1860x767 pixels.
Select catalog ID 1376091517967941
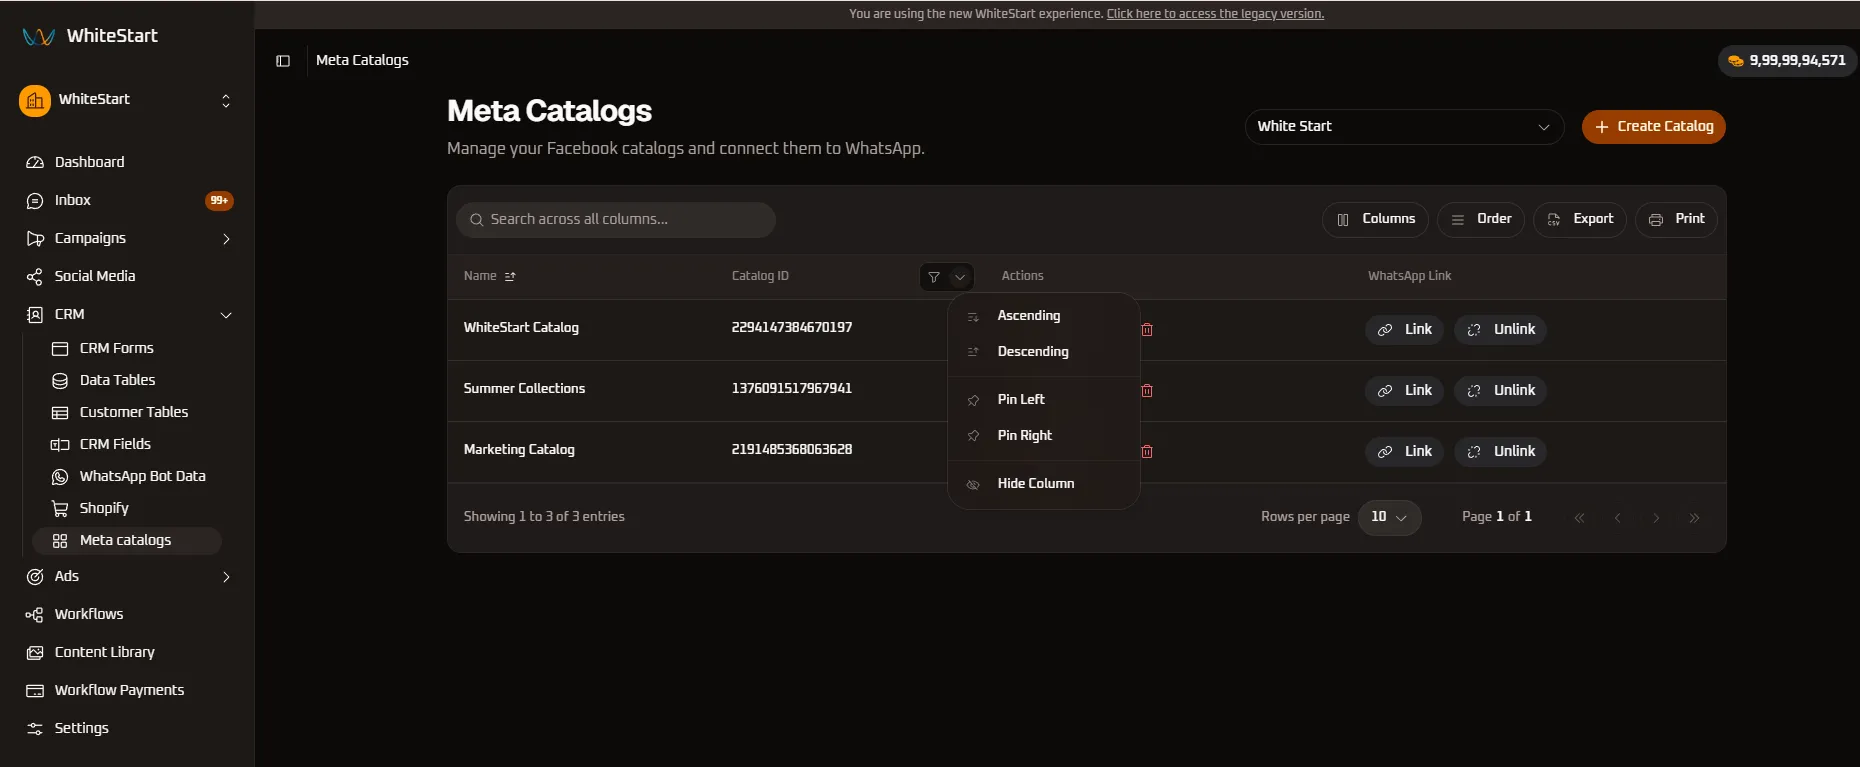[x=792, y=389]
